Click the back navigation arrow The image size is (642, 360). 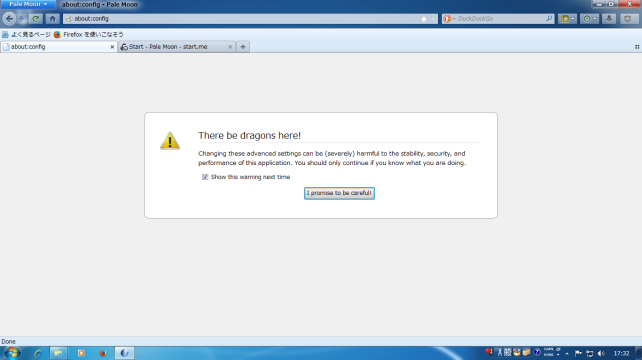tap(9, 18)
